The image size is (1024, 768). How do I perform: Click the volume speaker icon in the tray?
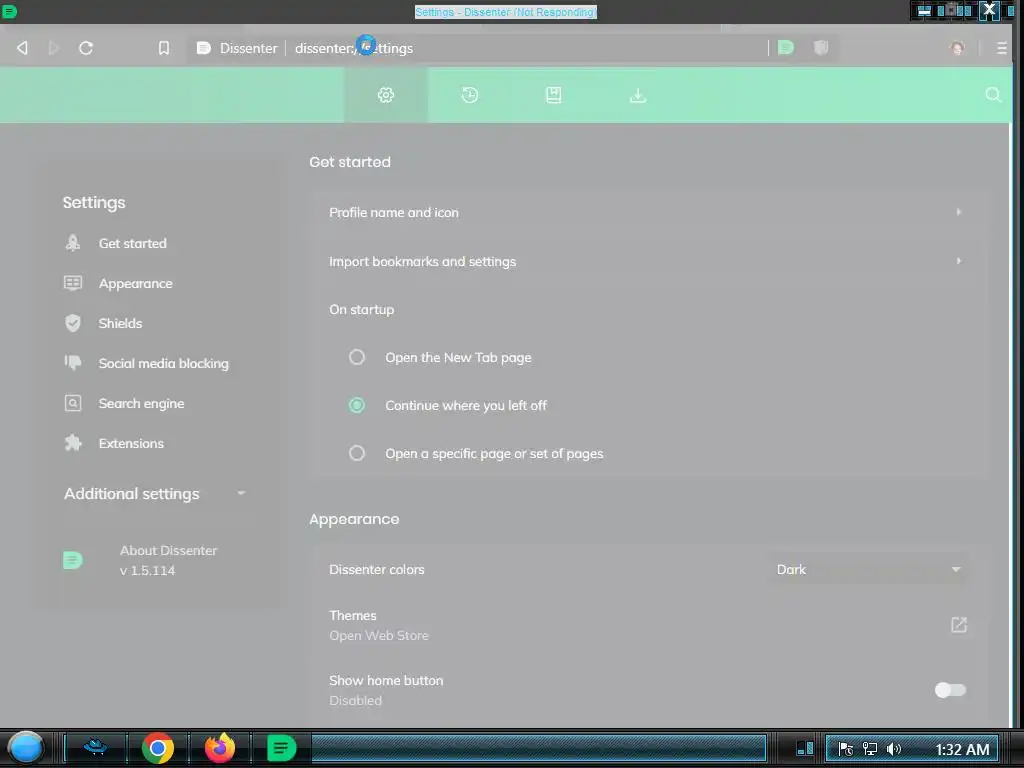pos(894,749)
